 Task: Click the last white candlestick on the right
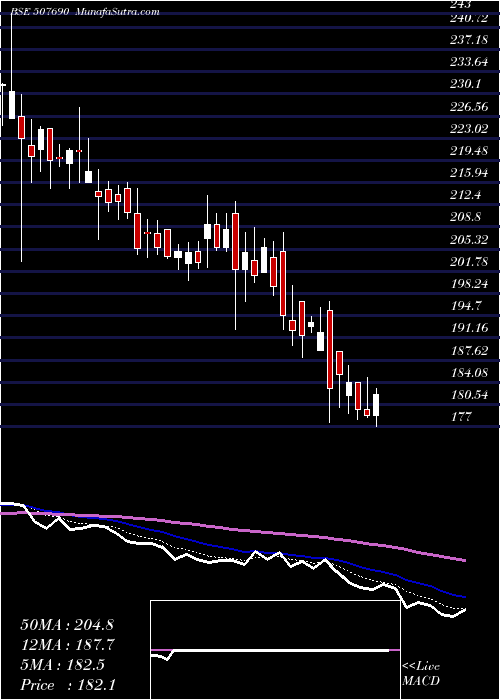[x=376, y=405]
